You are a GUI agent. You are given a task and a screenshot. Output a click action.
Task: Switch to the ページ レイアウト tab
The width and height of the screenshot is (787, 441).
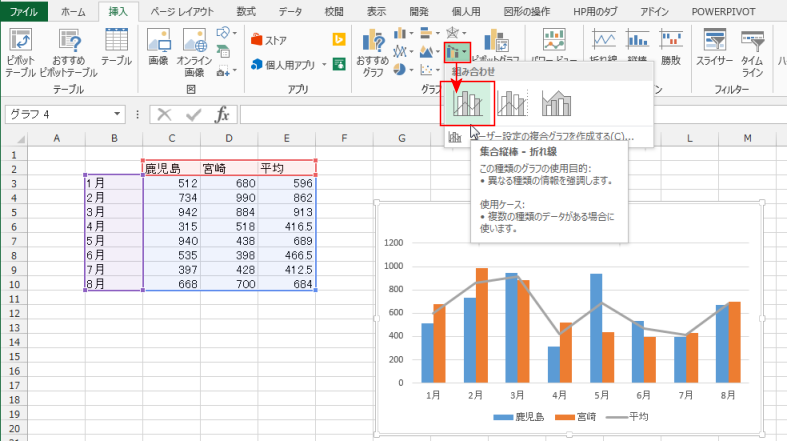point(182,11)
